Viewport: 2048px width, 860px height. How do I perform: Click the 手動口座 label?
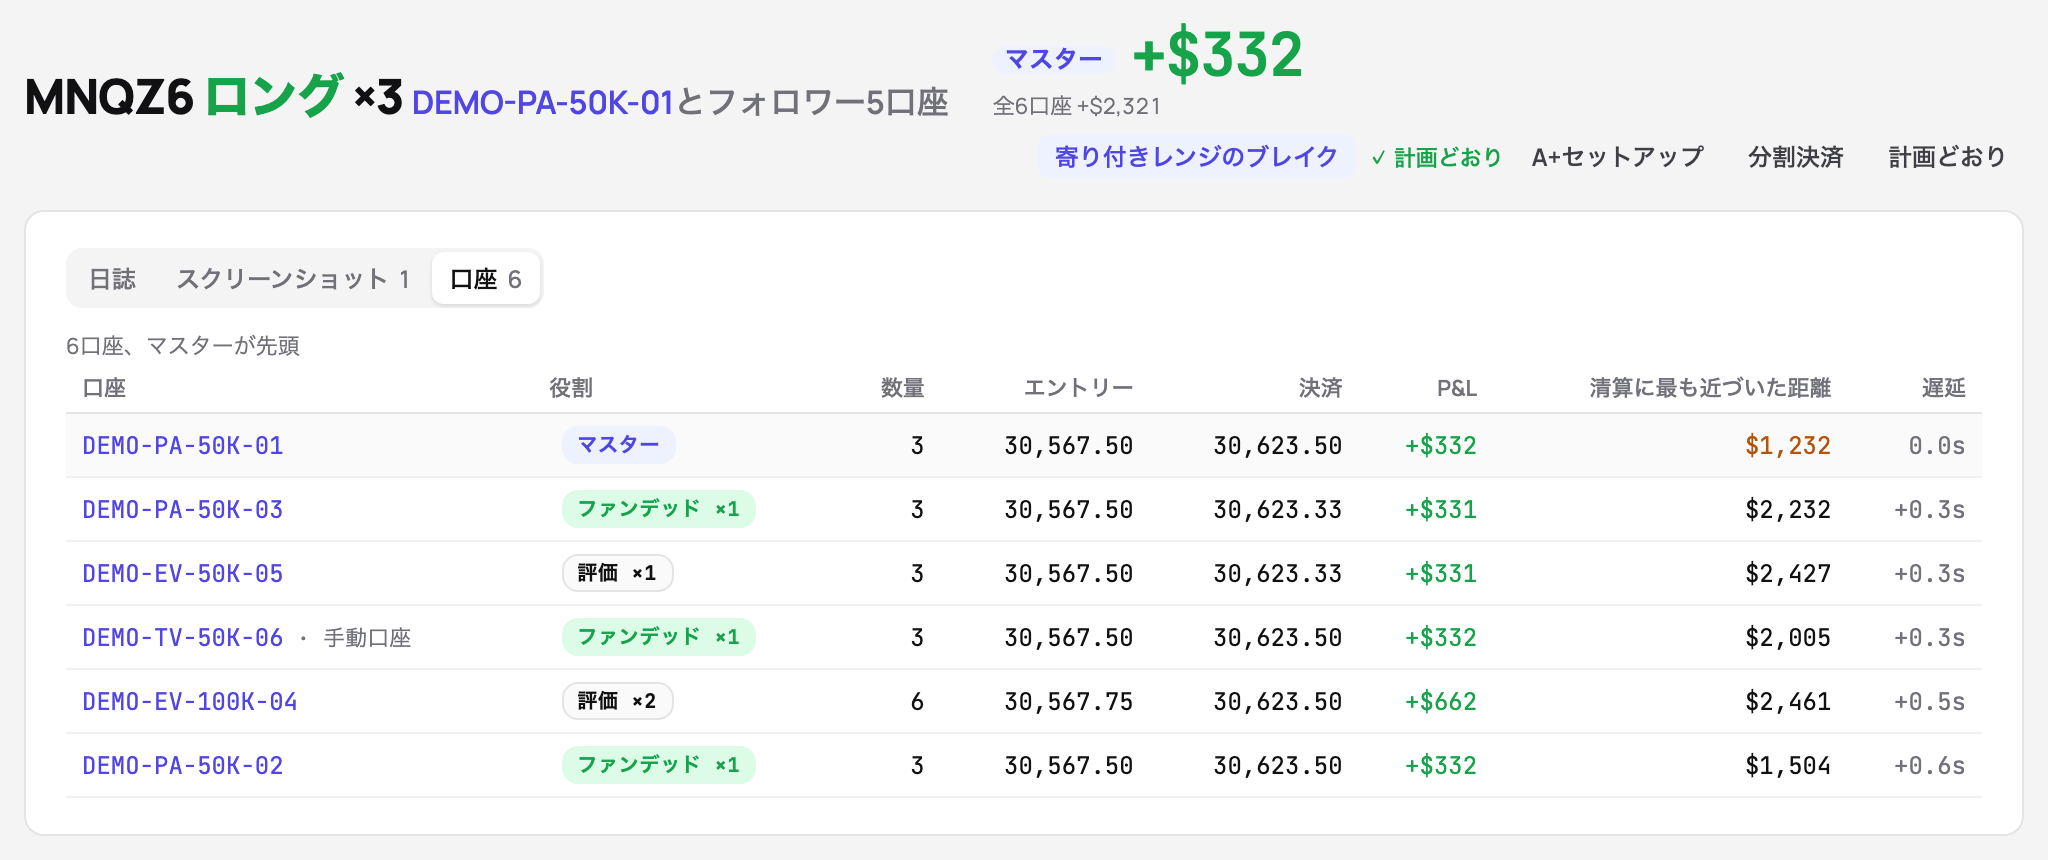point(368,638)
